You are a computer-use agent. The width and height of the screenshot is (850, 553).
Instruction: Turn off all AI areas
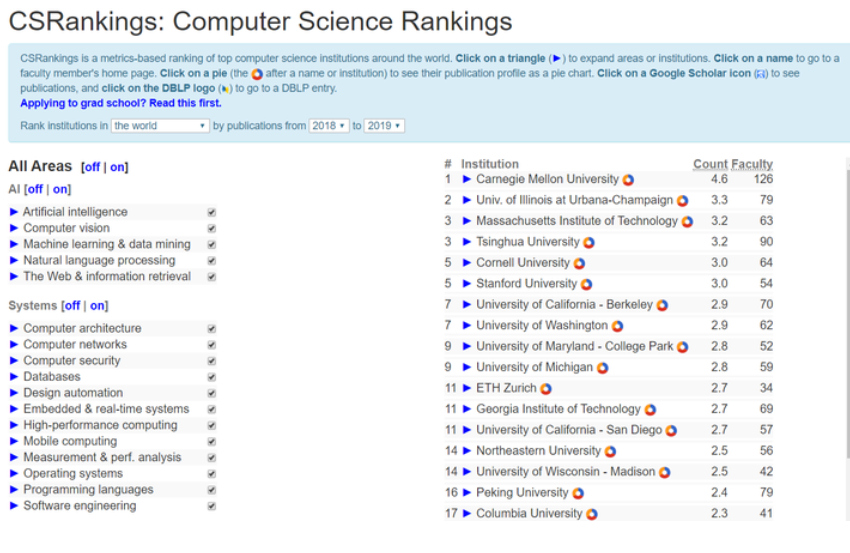tap(35, 189)
